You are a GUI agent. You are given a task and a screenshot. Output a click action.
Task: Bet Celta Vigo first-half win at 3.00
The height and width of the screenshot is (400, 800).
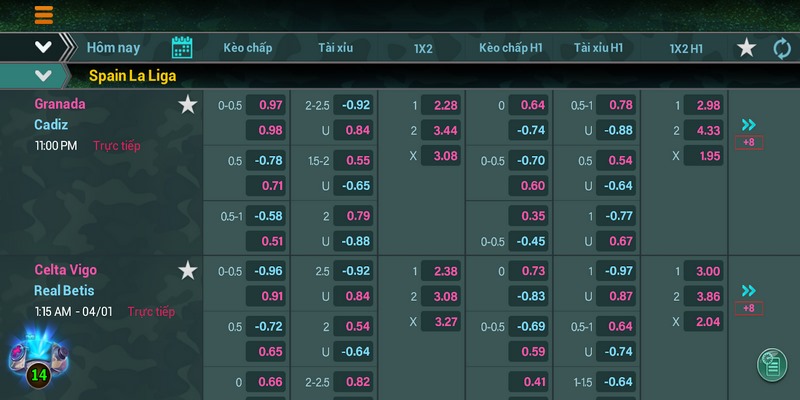[704, 271]
